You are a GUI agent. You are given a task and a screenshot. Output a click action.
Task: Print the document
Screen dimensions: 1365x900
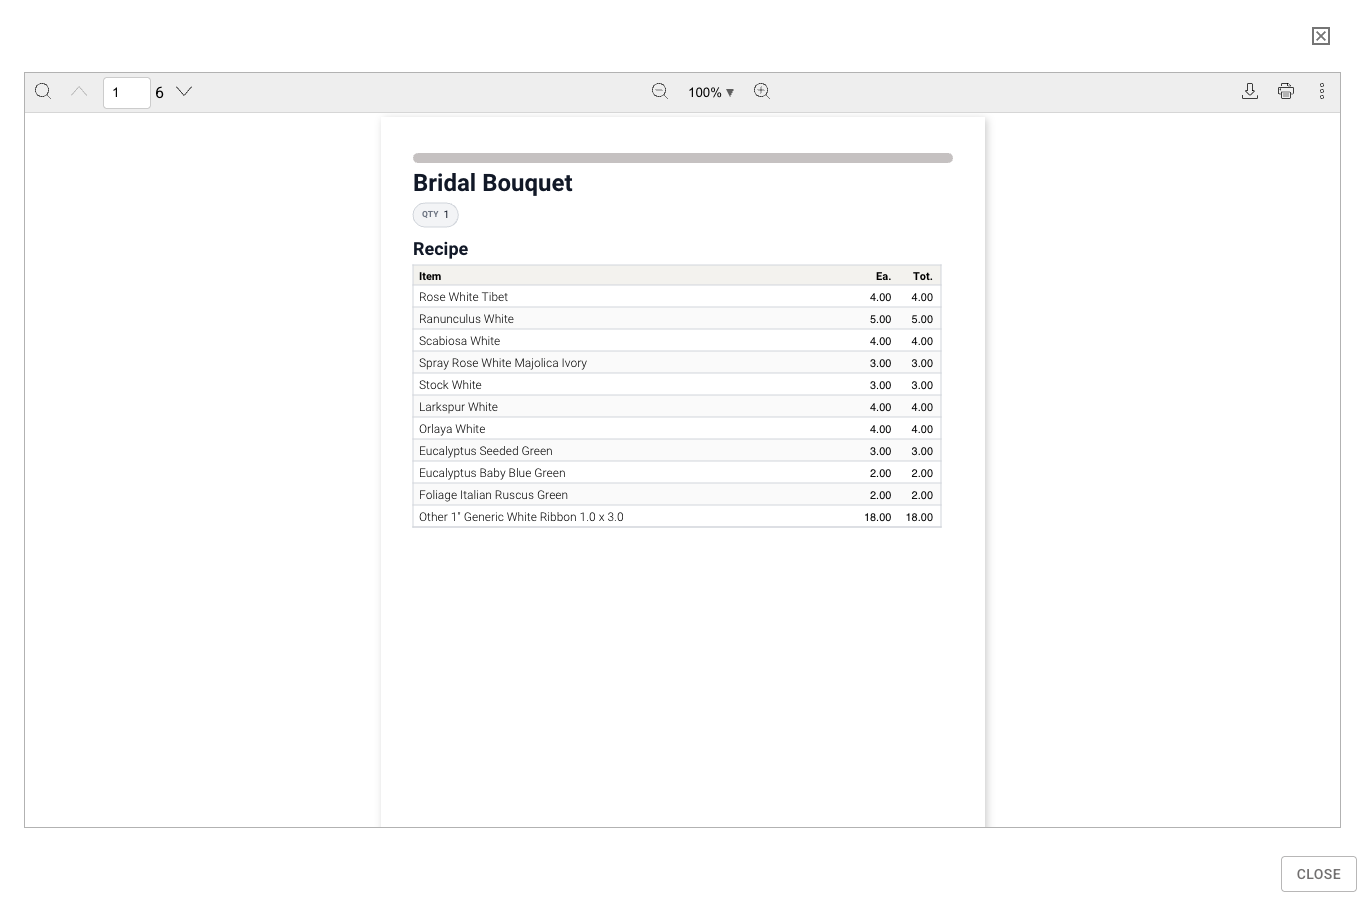tap(1286, 91)
